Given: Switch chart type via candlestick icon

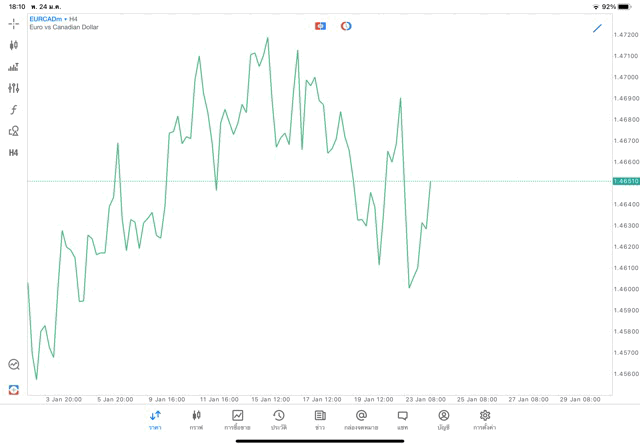Looking at the screenshot, I should pyautogui.click(x=13, y=45).
